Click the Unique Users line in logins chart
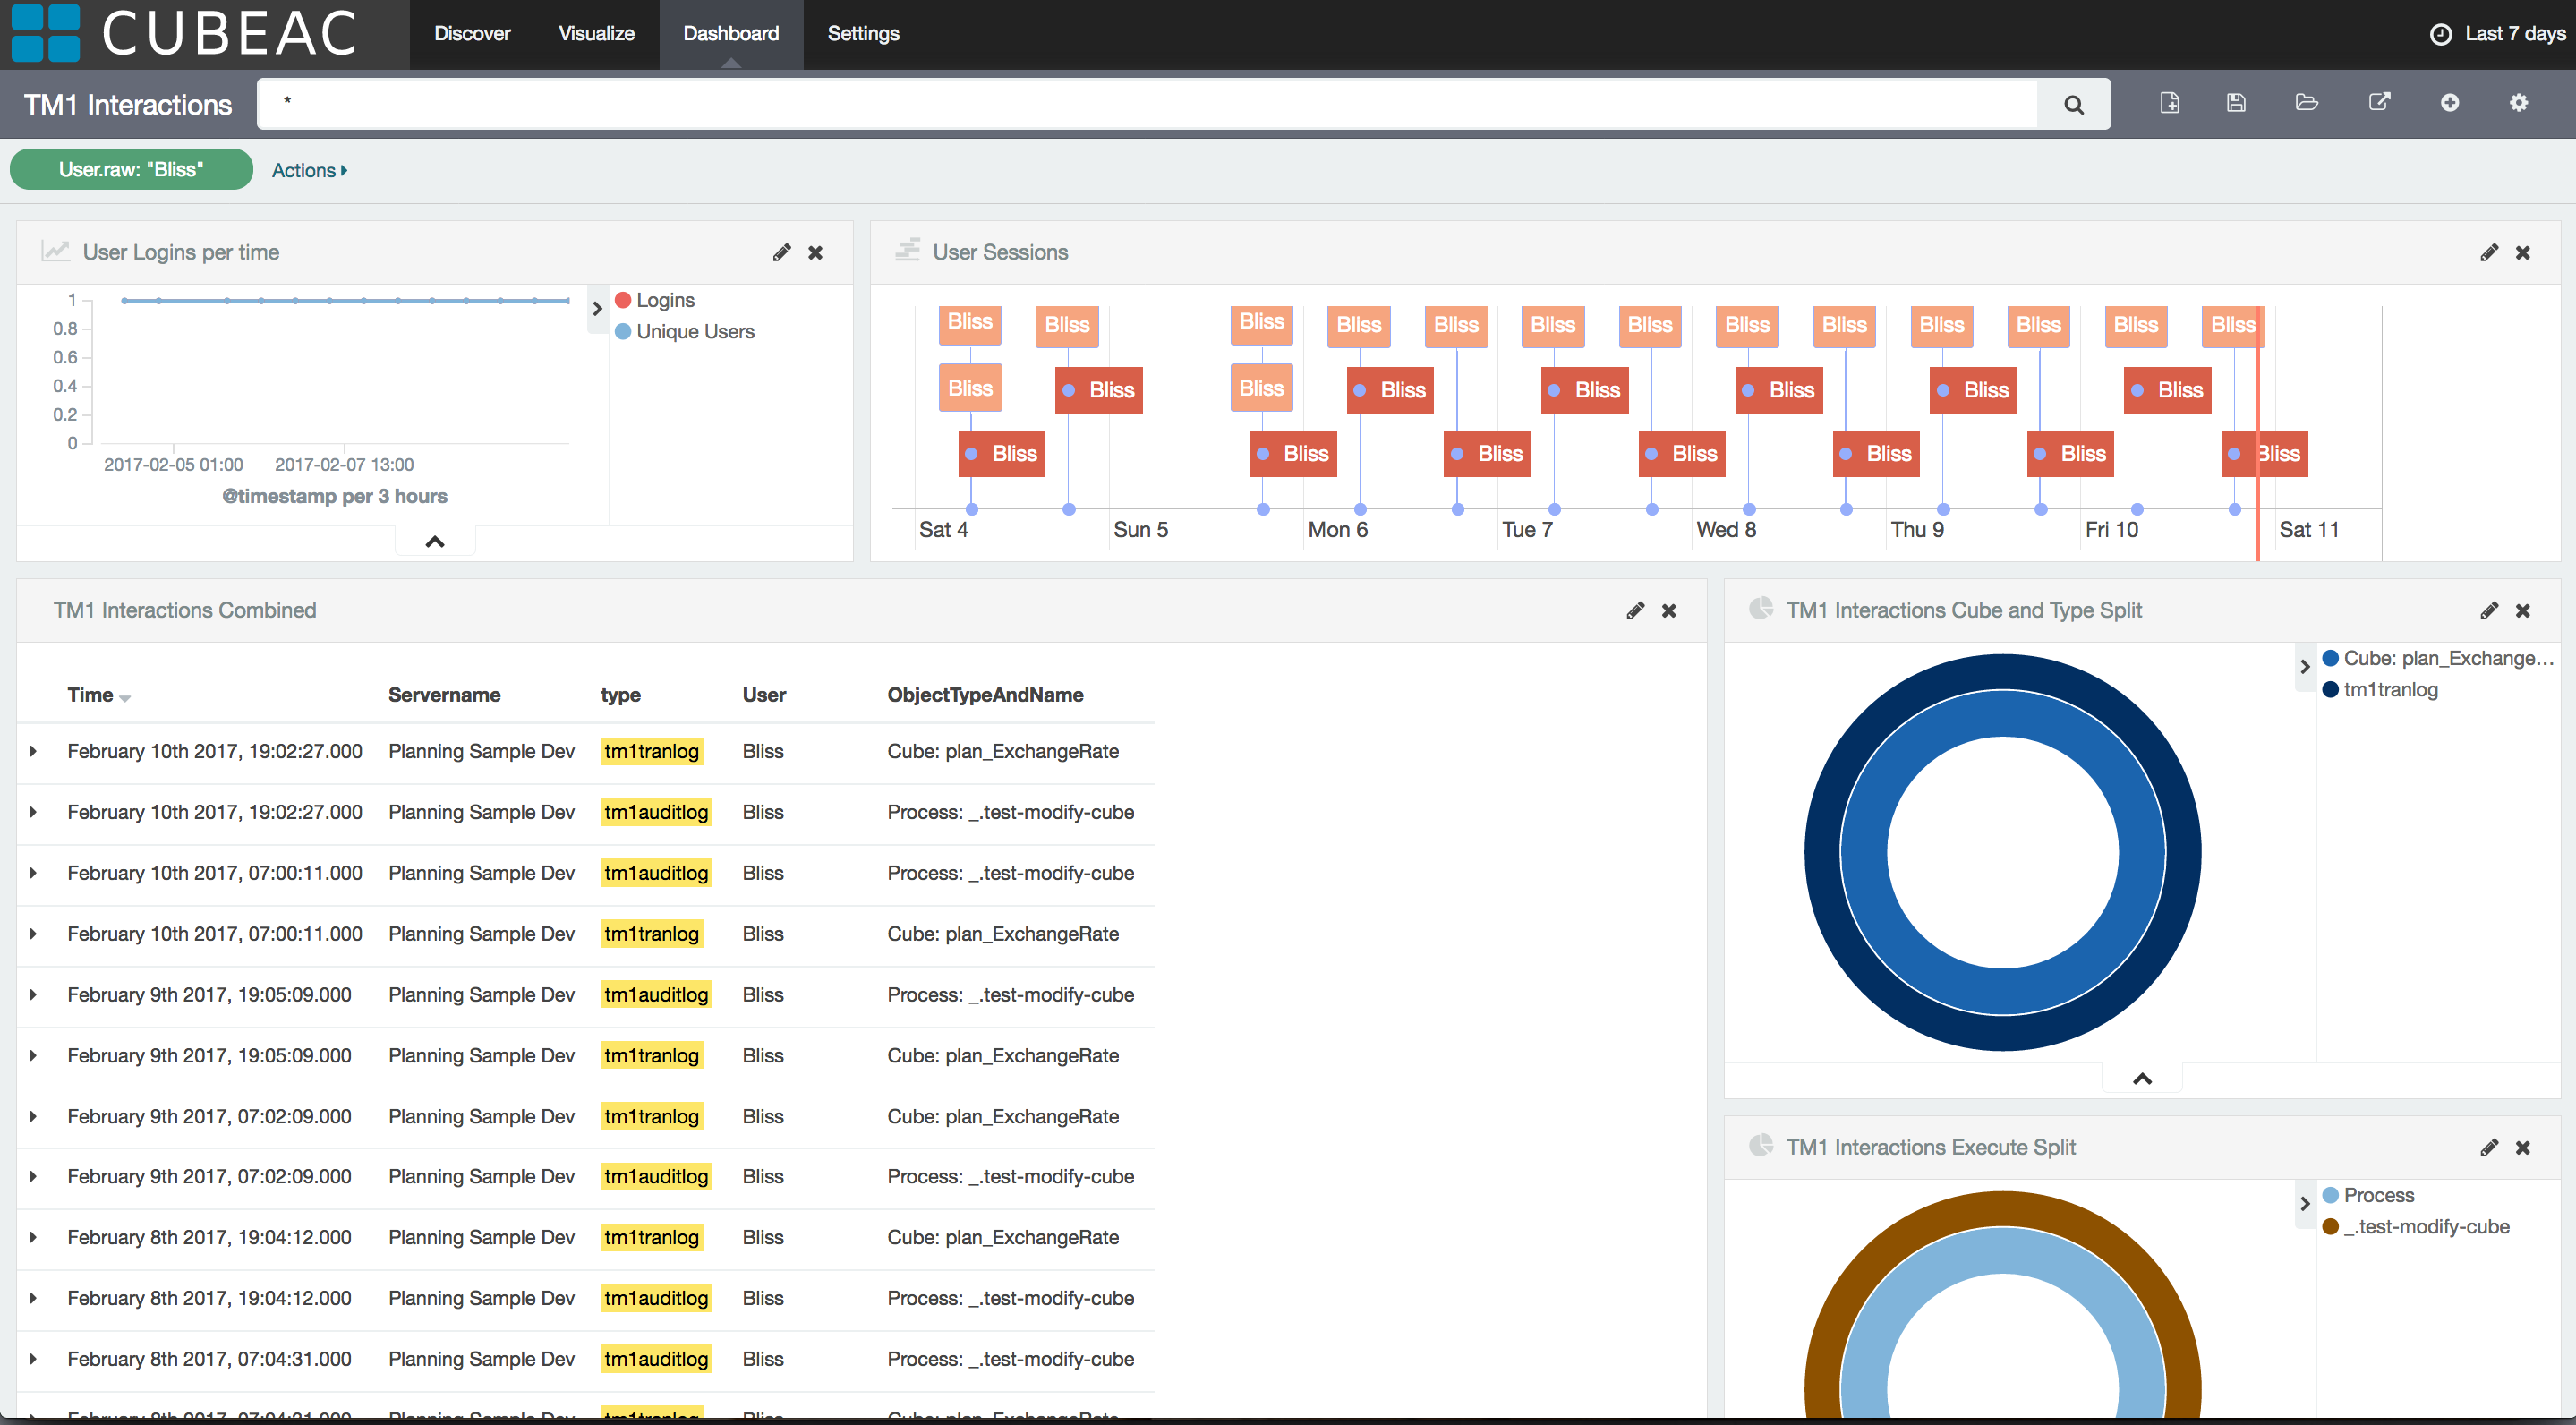This screenshot has width=2576, height=1425. tap(345, 301)
